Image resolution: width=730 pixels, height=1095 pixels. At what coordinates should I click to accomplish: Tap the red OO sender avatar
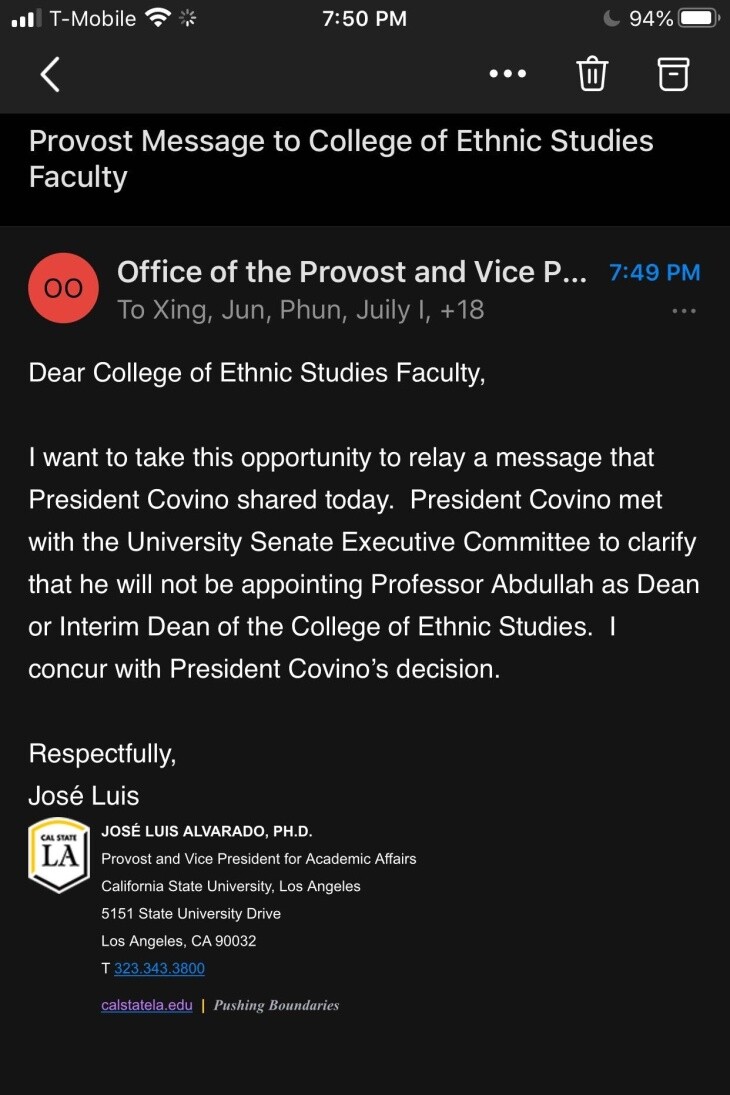pyautogui.click(x=64, y=288)
